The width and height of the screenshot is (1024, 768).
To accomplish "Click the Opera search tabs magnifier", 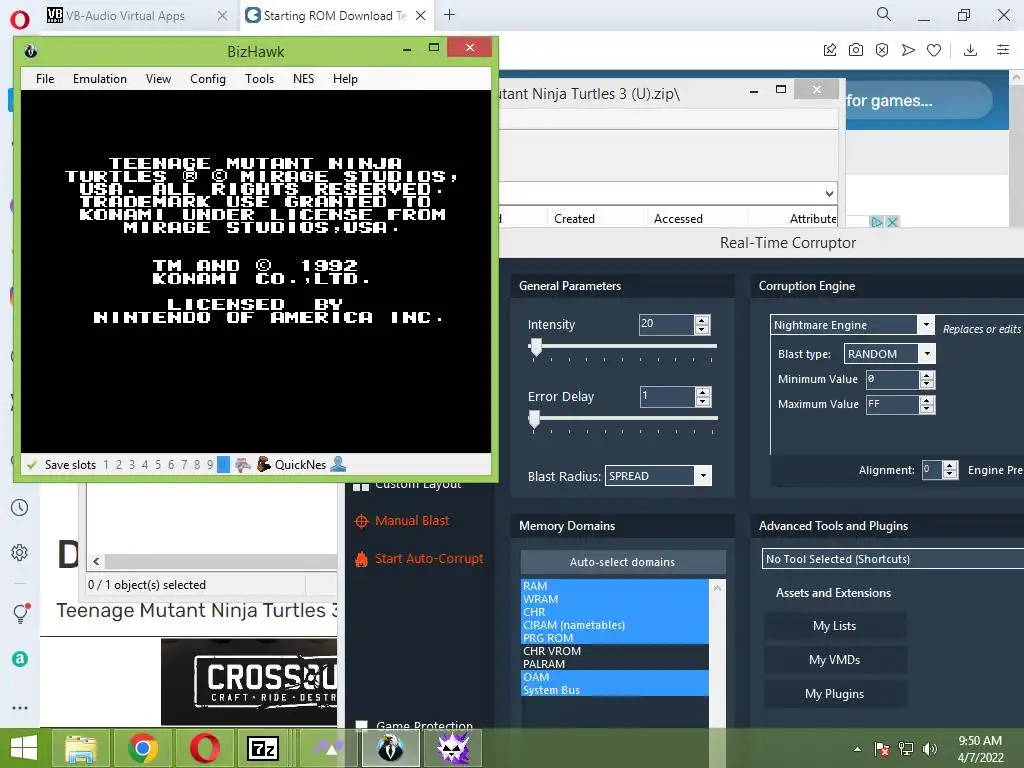I will click(x=884, y=14).
